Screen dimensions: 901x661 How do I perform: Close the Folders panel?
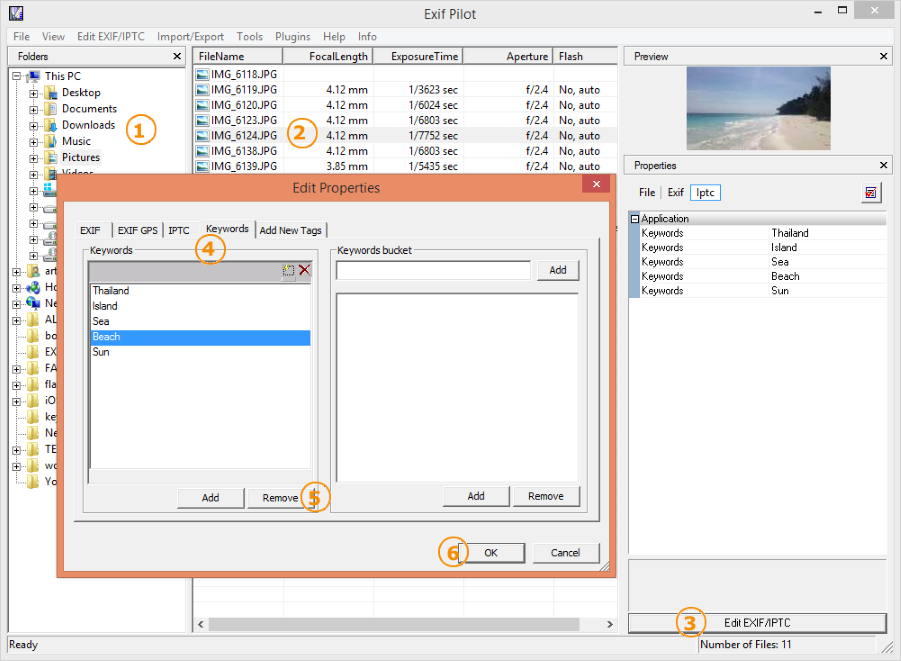point(177,56)
